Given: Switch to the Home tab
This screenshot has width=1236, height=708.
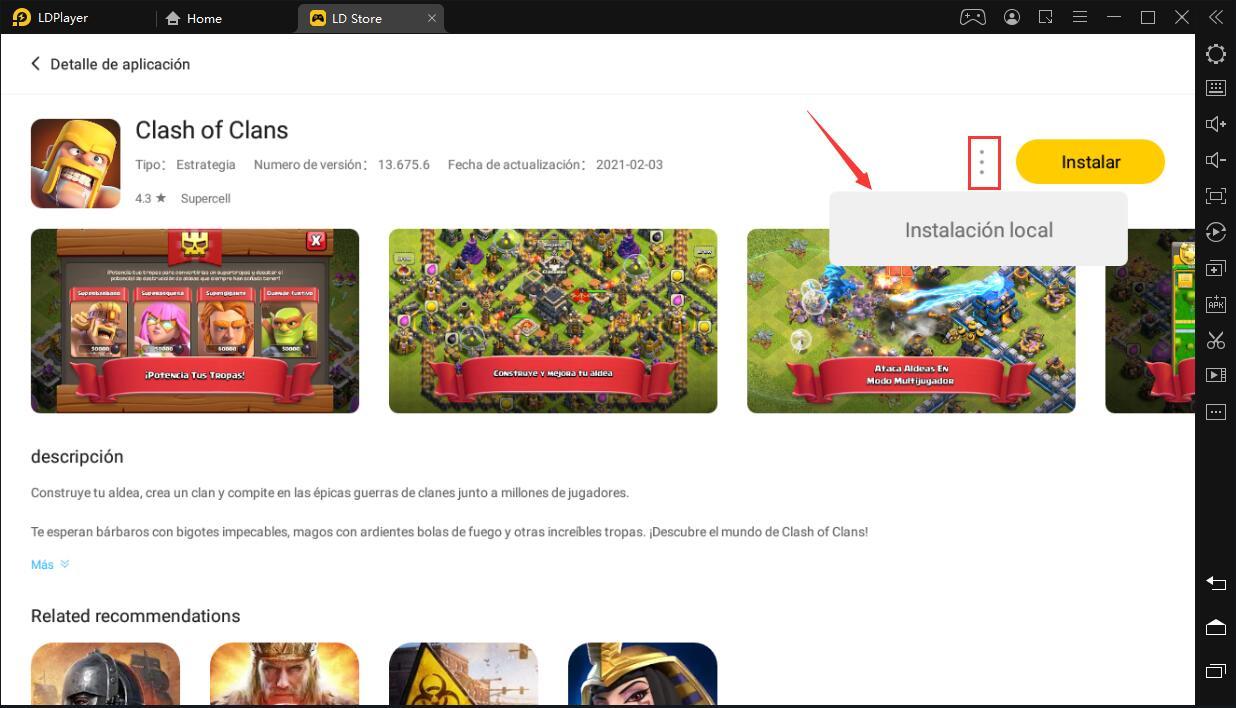Looking at the screenshot, I should tap(193, 18).
